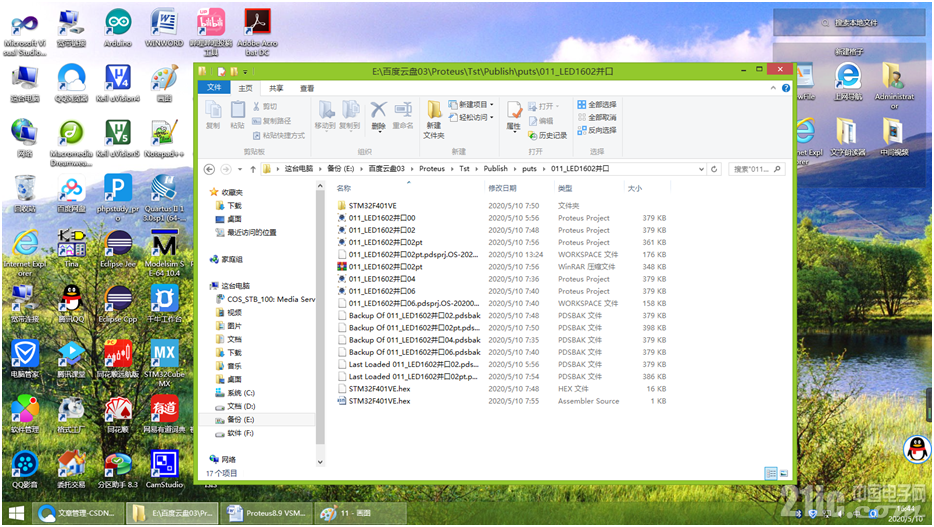Open the quick access toolbar customize arrow
Screen dimensions: 934x527
245,72
